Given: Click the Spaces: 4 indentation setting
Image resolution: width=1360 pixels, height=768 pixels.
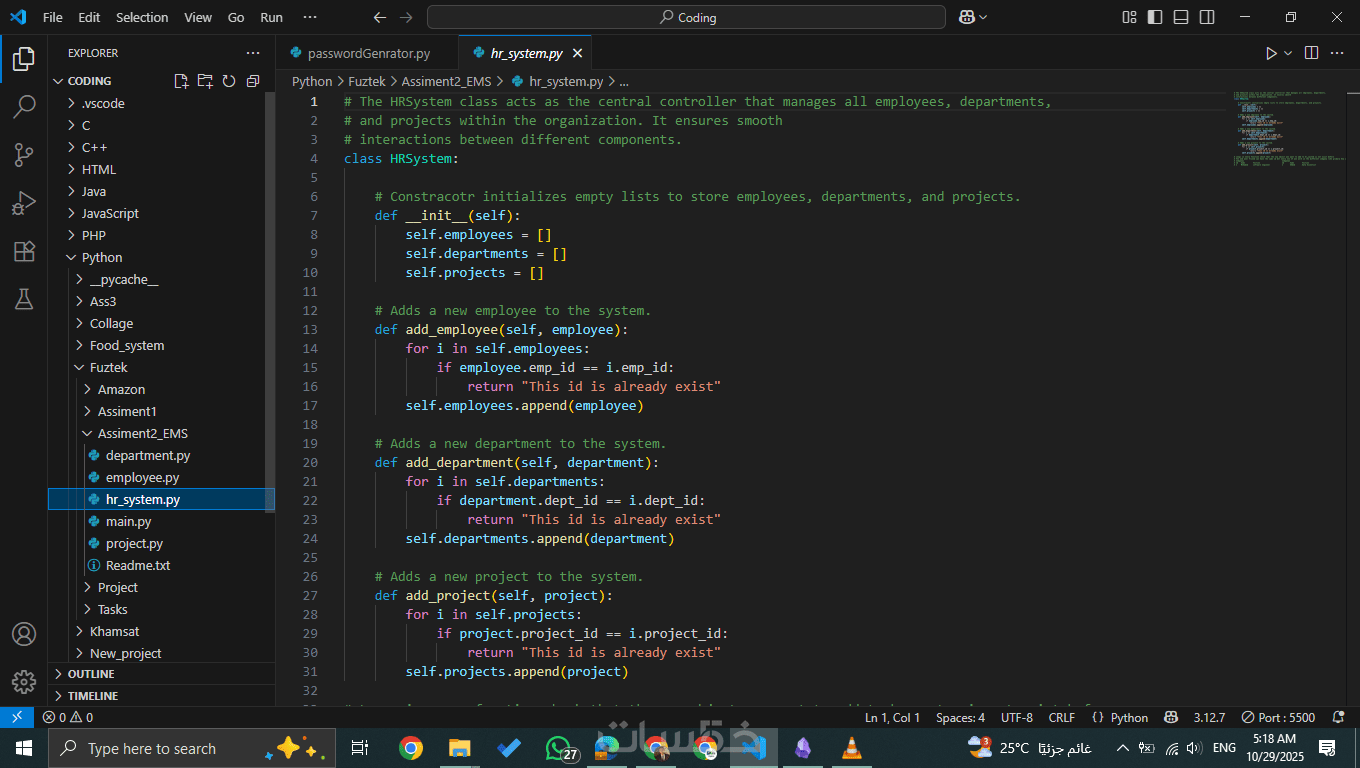Looking at the screenshot, I should 960,717.
